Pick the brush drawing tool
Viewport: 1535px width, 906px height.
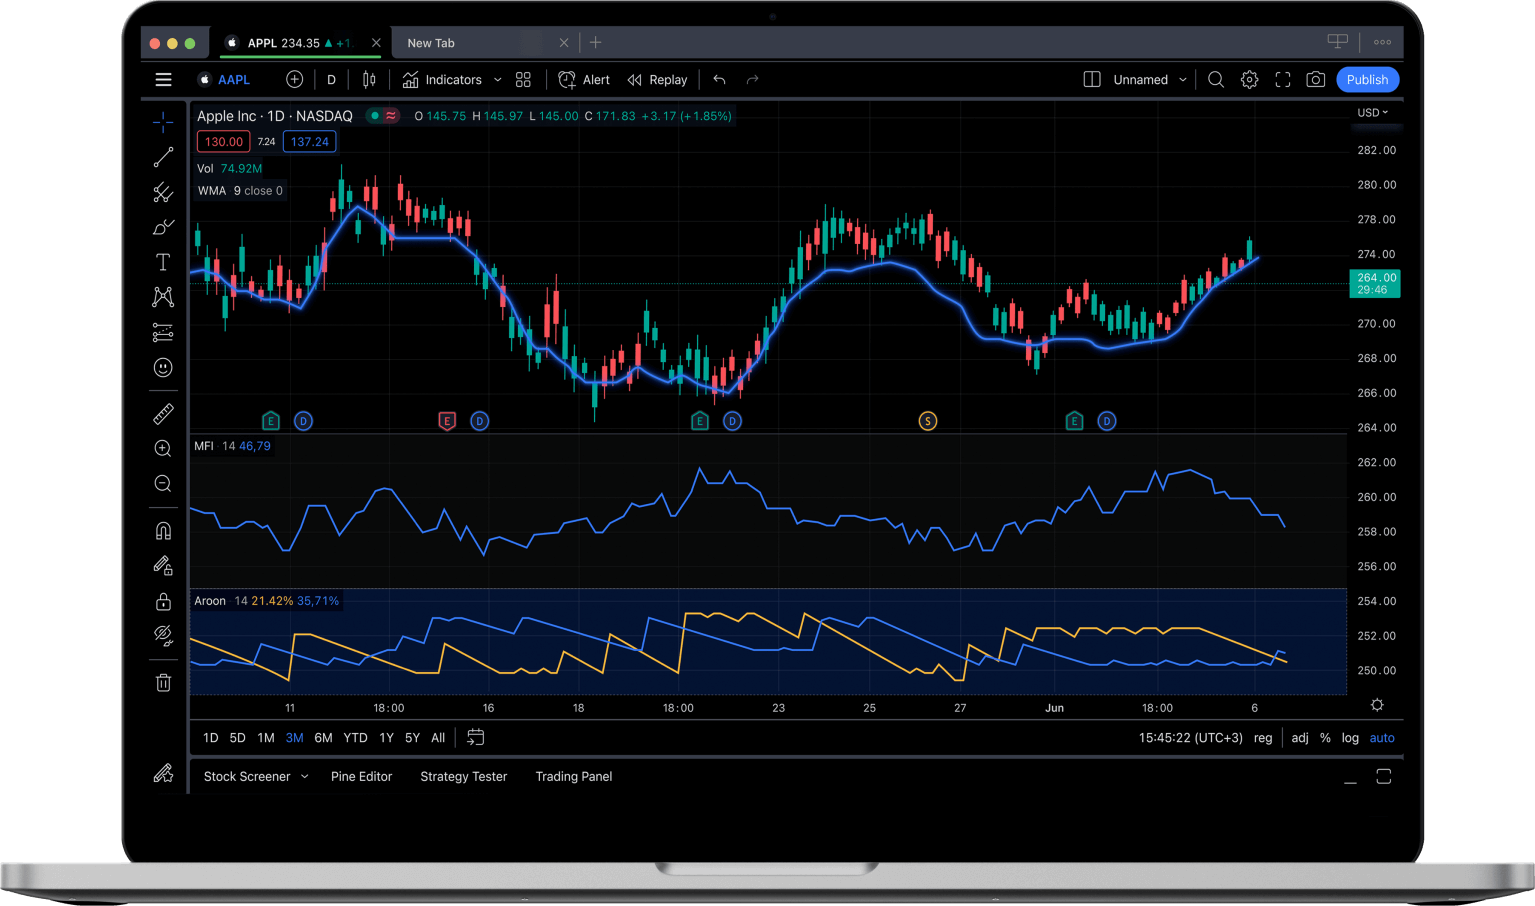[x=163, y=227]
